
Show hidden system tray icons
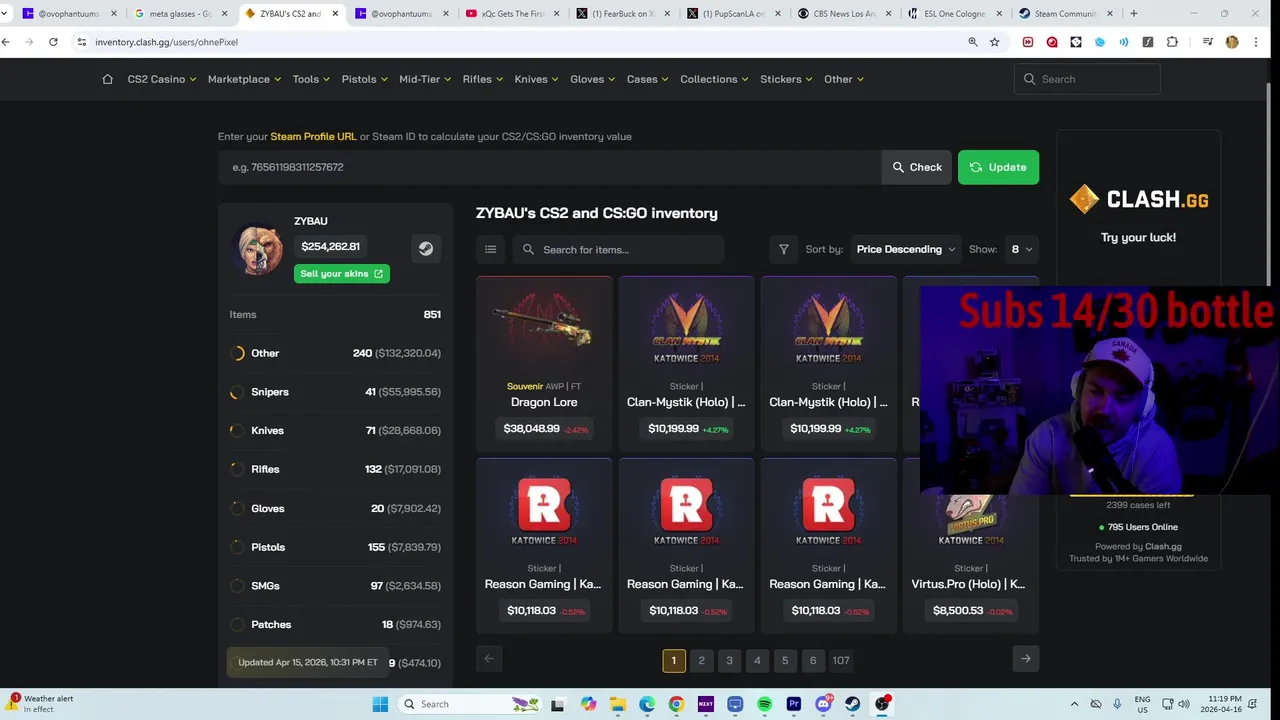click(x=1074, y=704)
